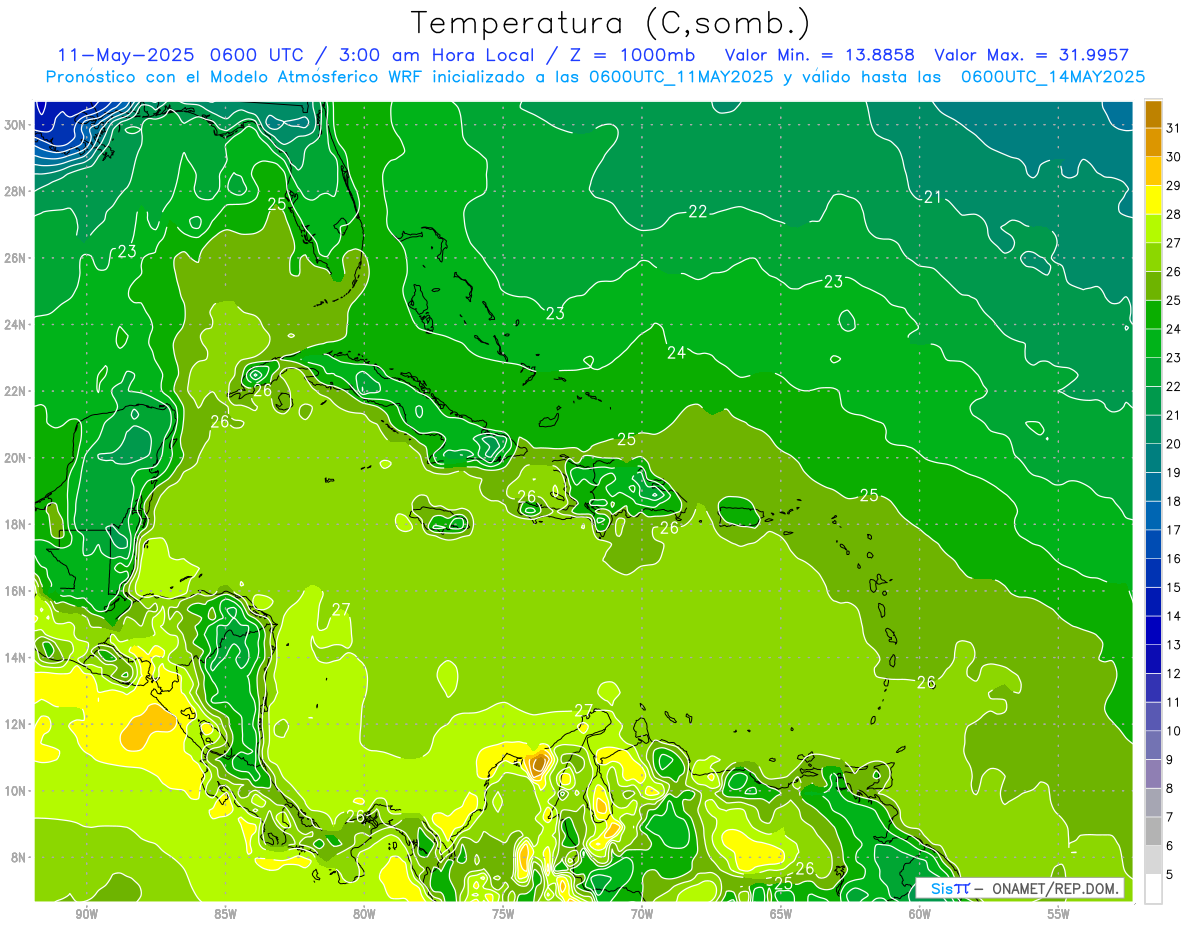Click the legend value '28'
The height and width of the screenshot is (927, 1200).
click(1174, 214)
